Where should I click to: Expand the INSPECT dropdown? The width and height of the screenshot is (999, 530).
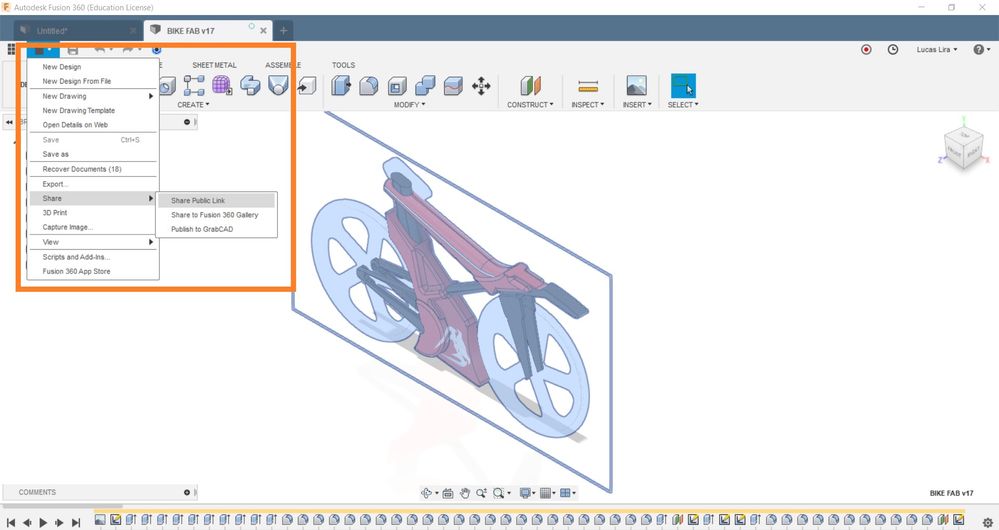click(x=587, y=104)
